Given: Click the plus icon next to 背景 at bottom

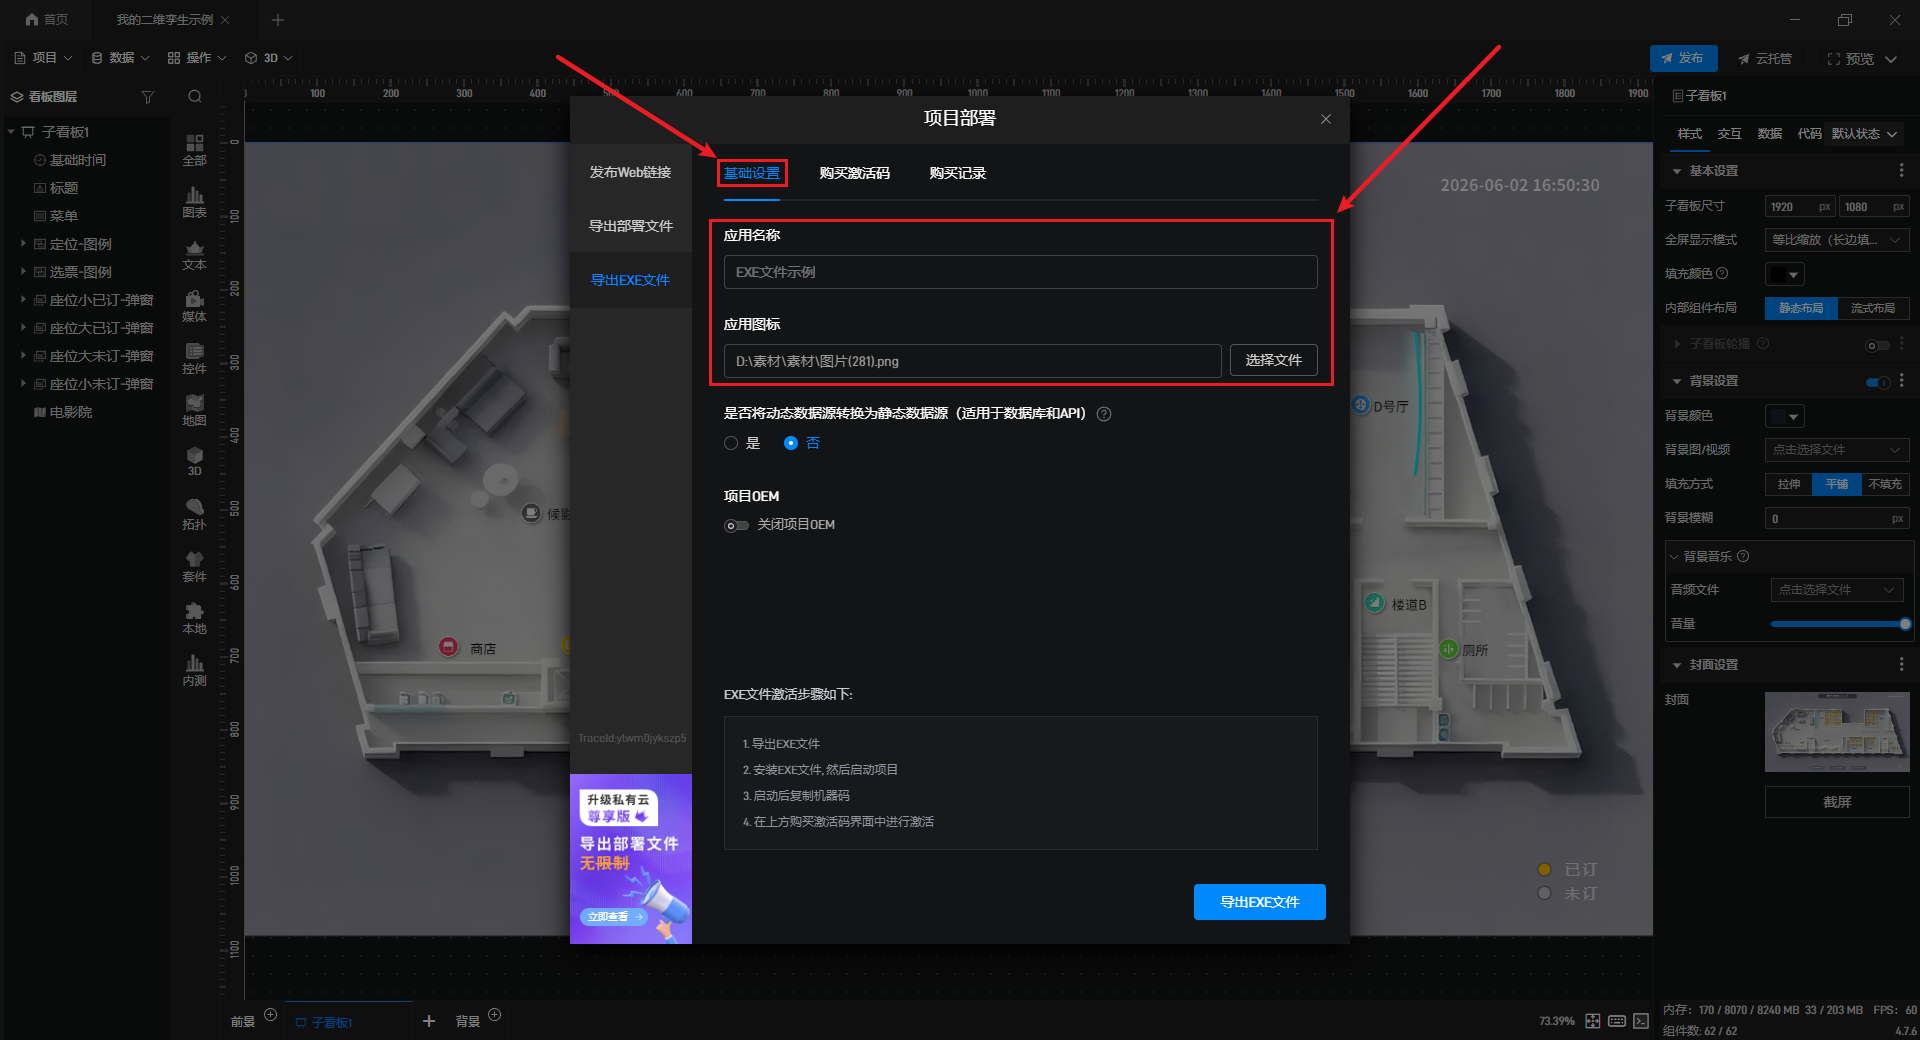Looking at the screenshot, I should point(494,1014).
